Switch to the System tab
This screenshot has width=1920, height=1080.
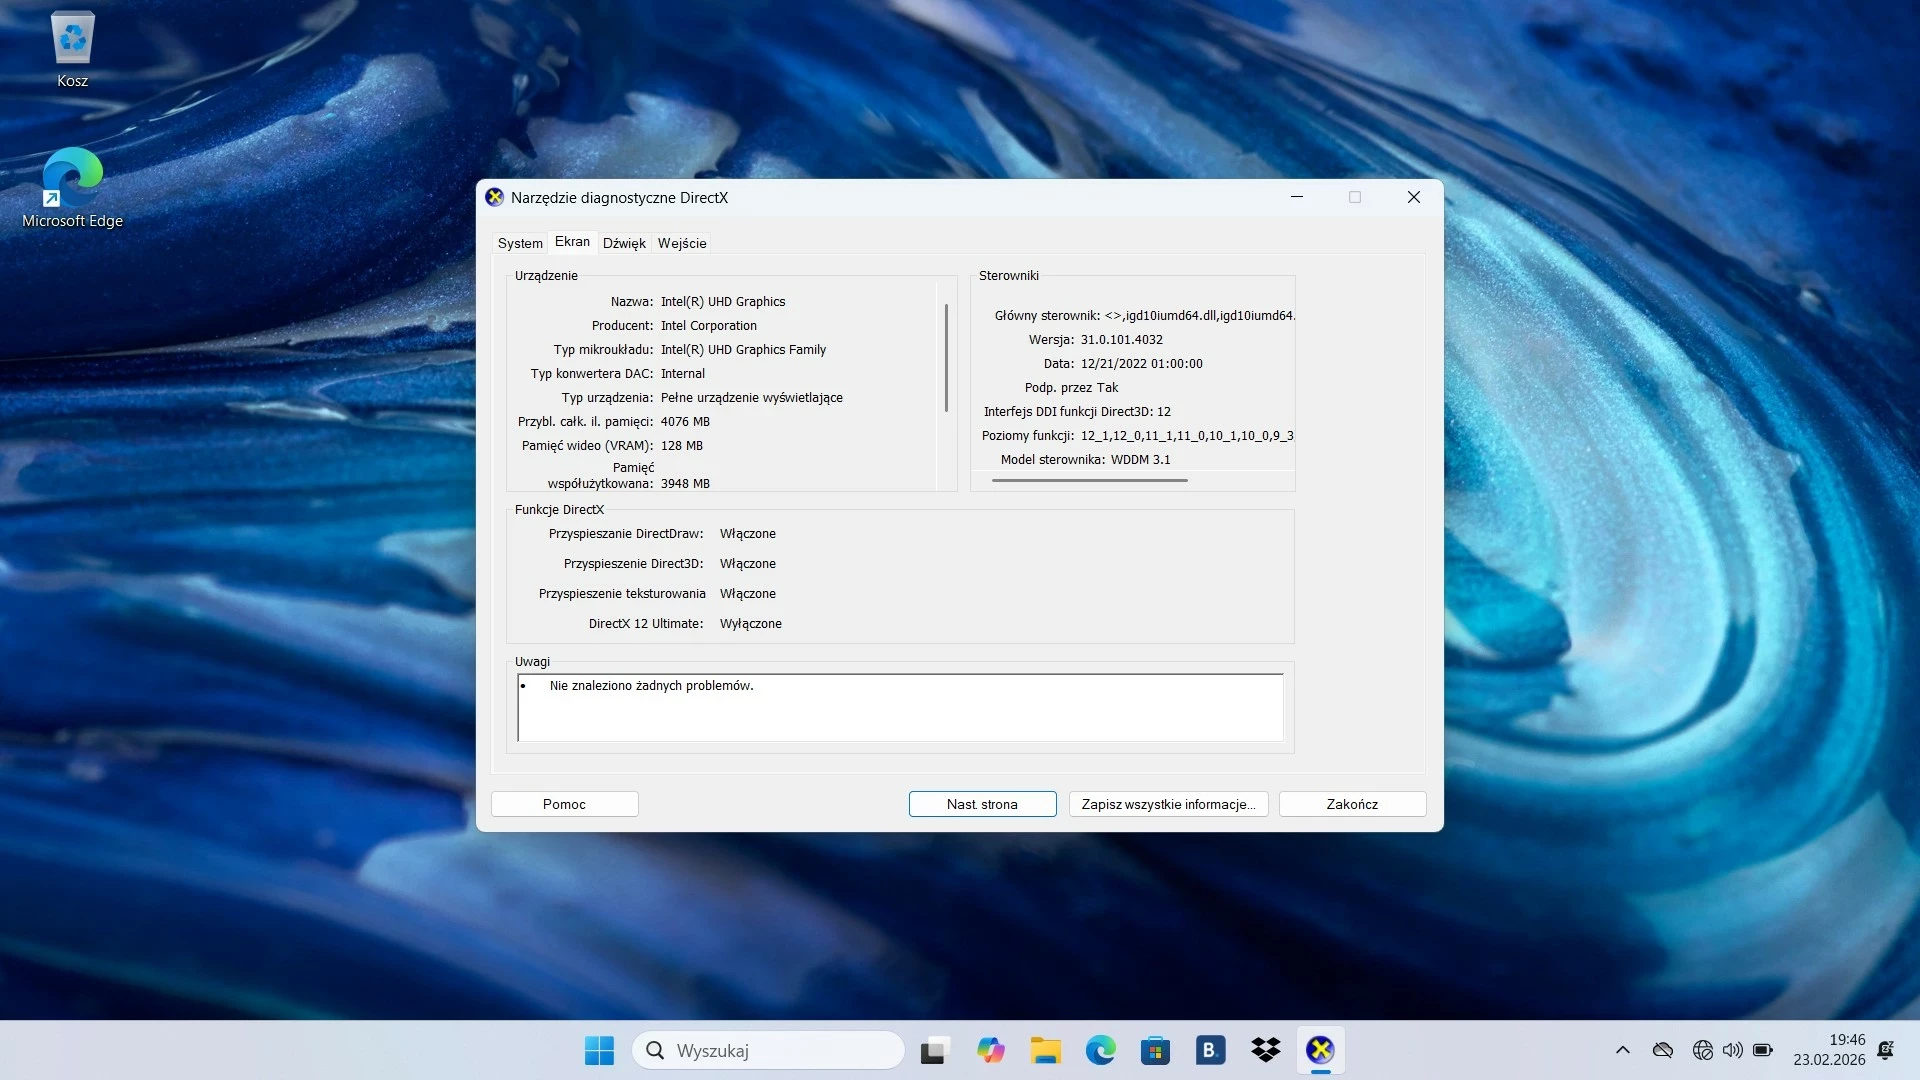point(519,242)
